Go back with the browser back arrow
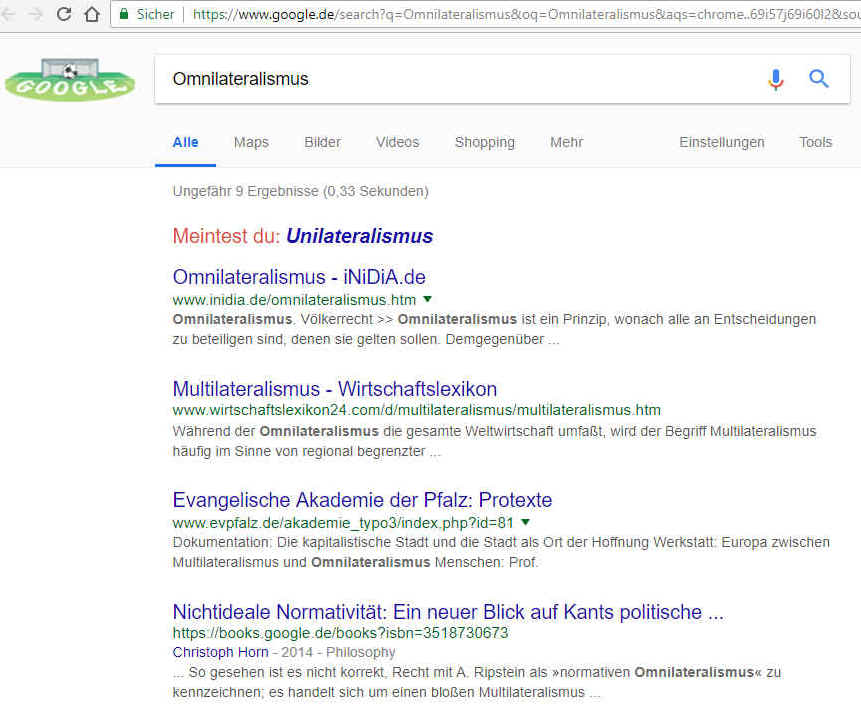Screen dimensions: 861x706 8,14
